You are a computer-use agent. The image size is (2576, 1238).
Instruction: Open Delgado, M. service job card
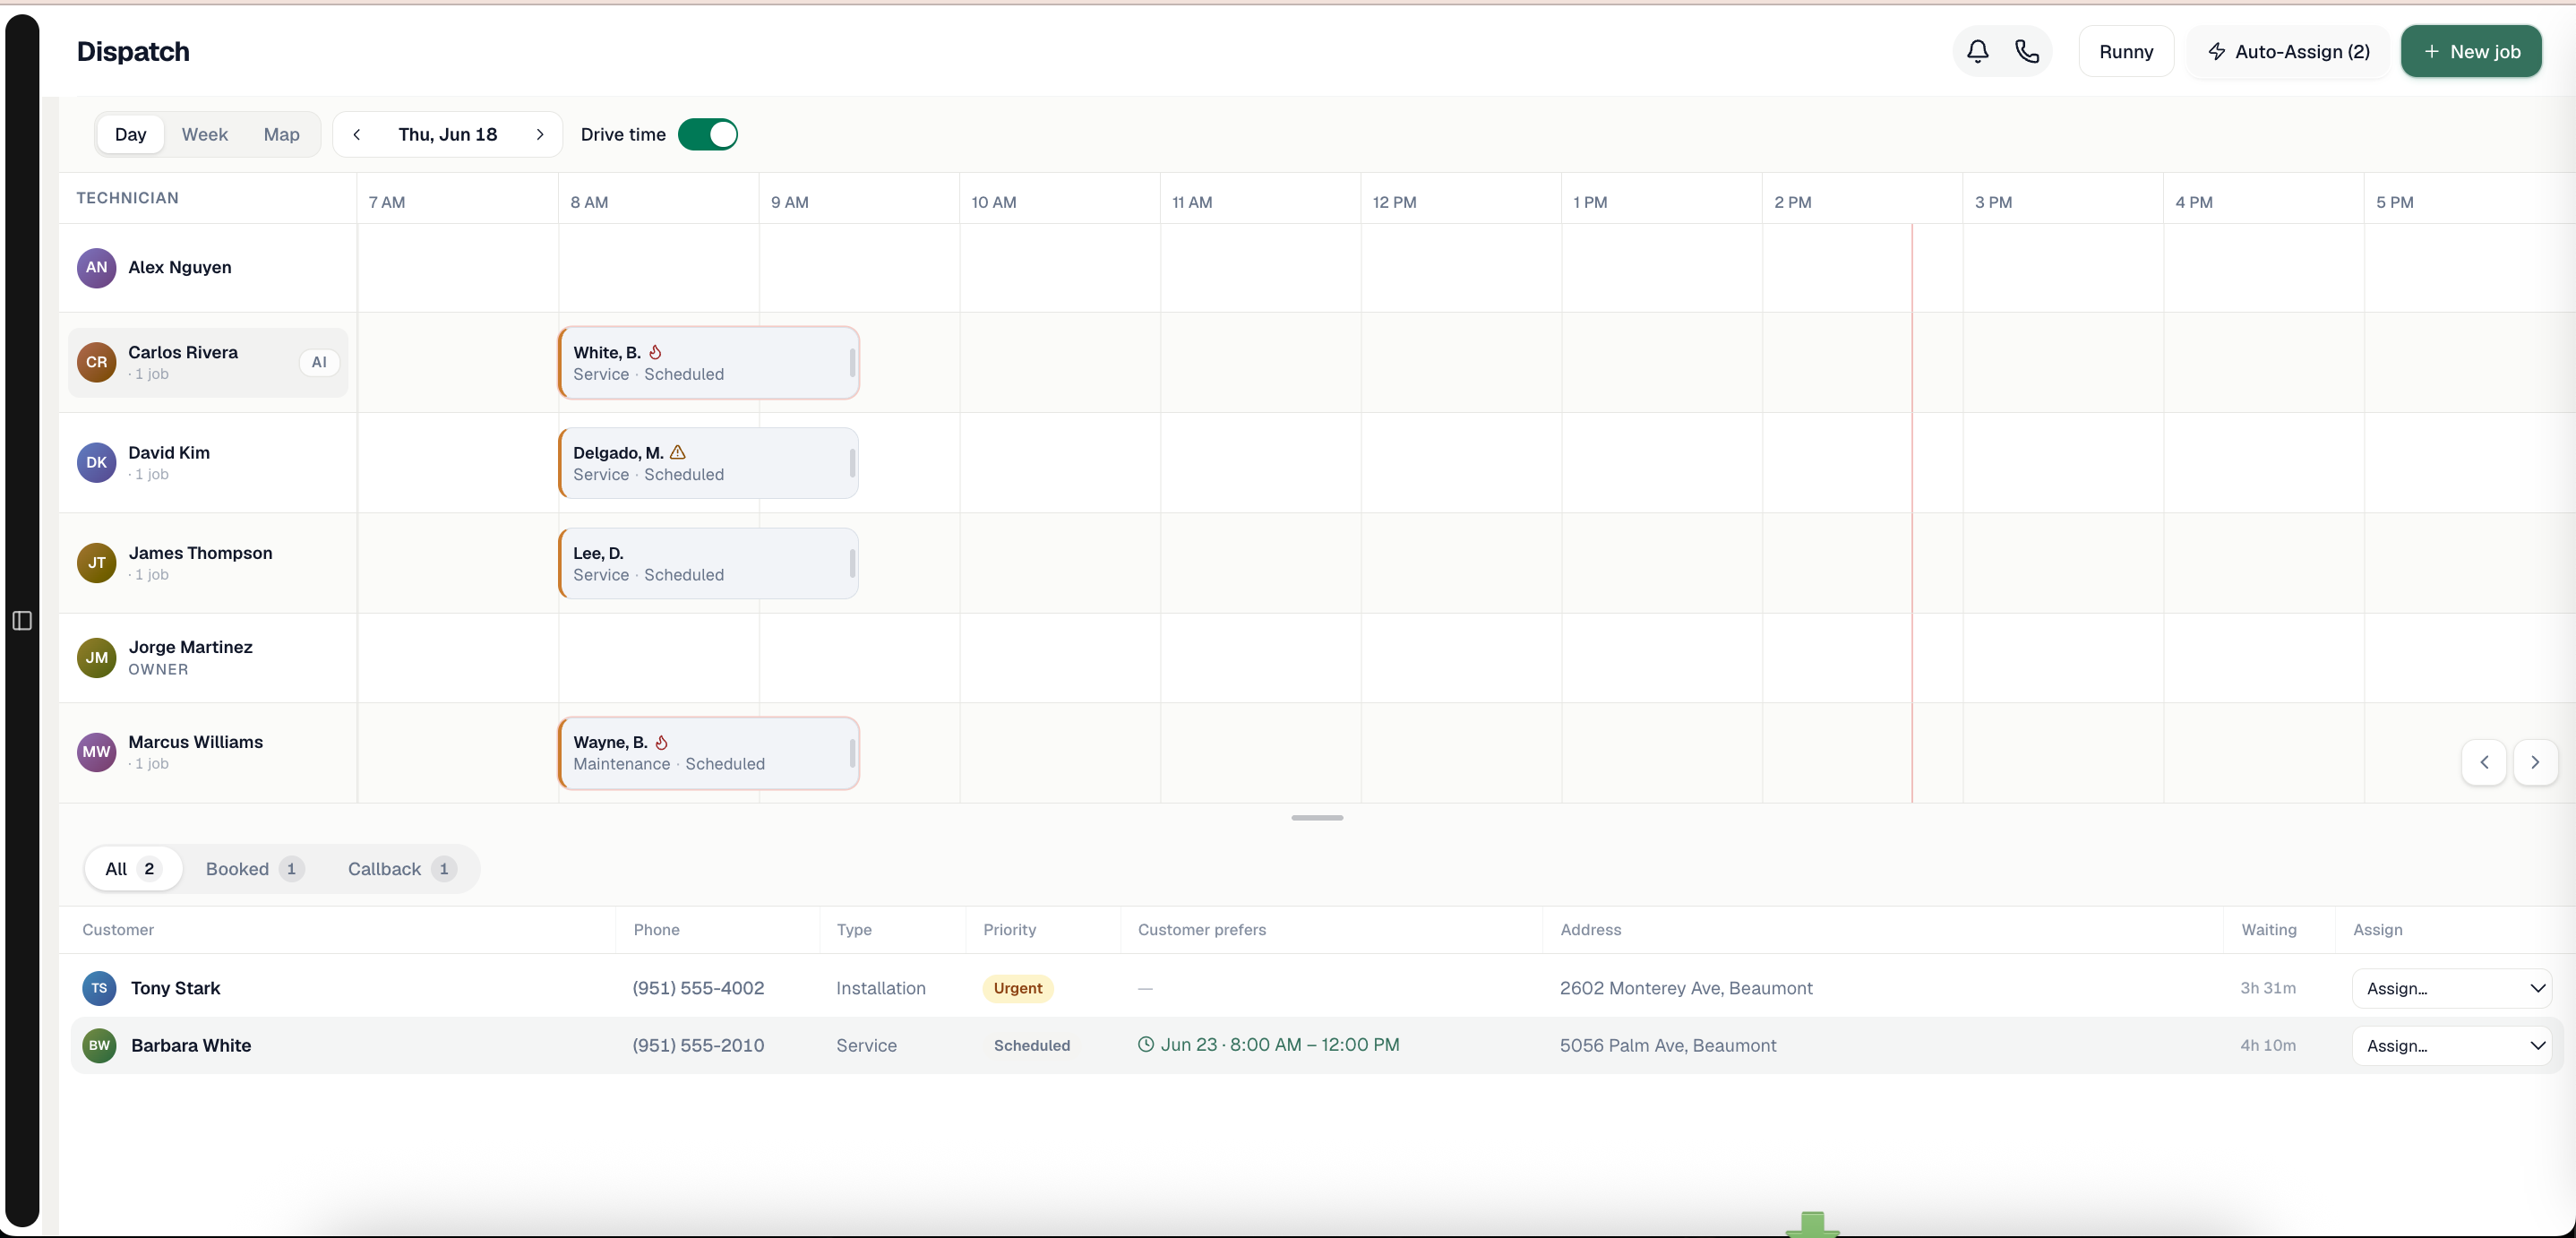[709, 462]
